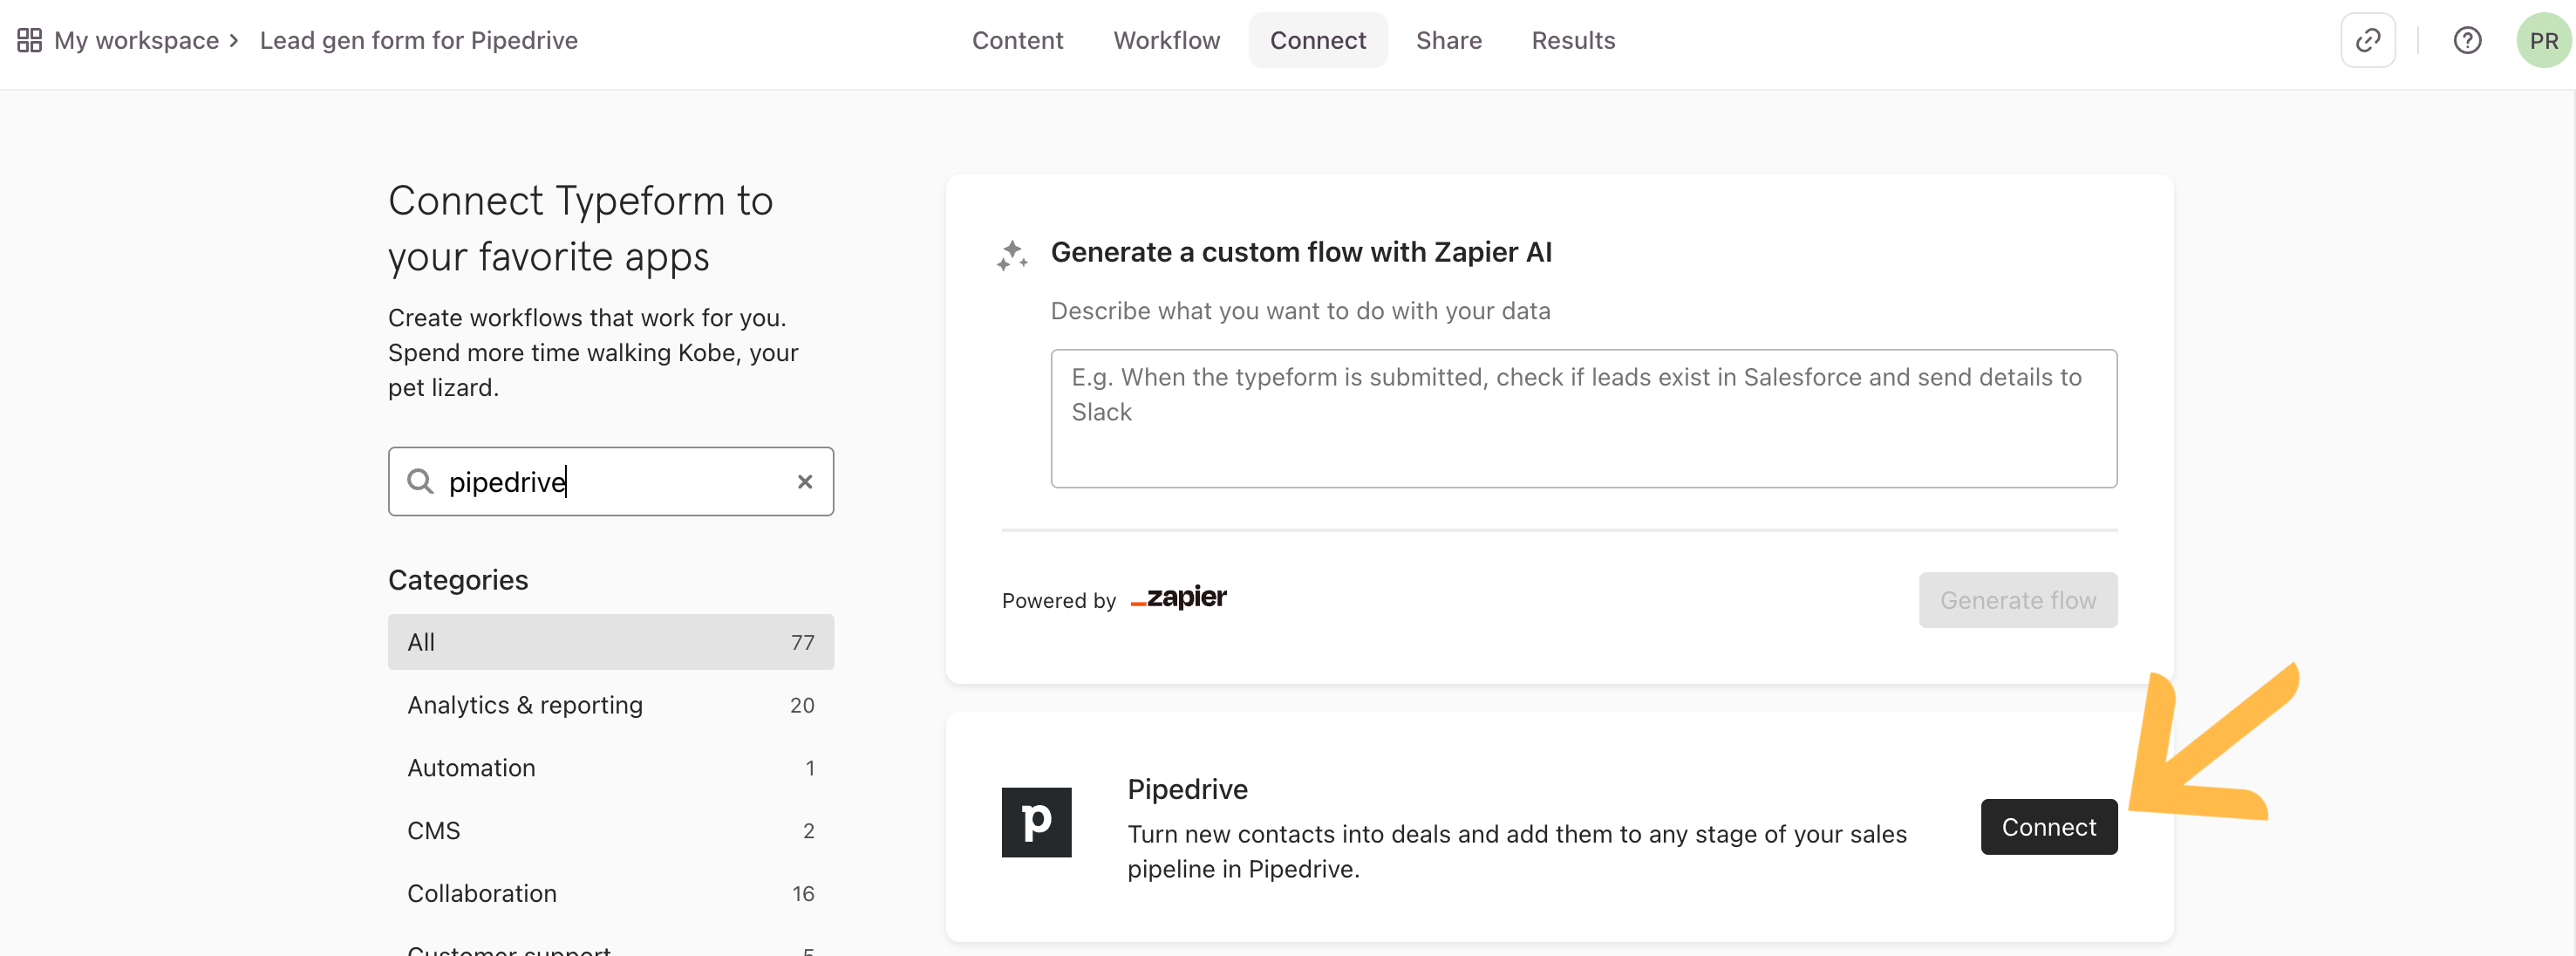The height and width of the screenshot is (956, 2576).
Task: Clear the pipedrive search with X
Action: pos(804,482)
